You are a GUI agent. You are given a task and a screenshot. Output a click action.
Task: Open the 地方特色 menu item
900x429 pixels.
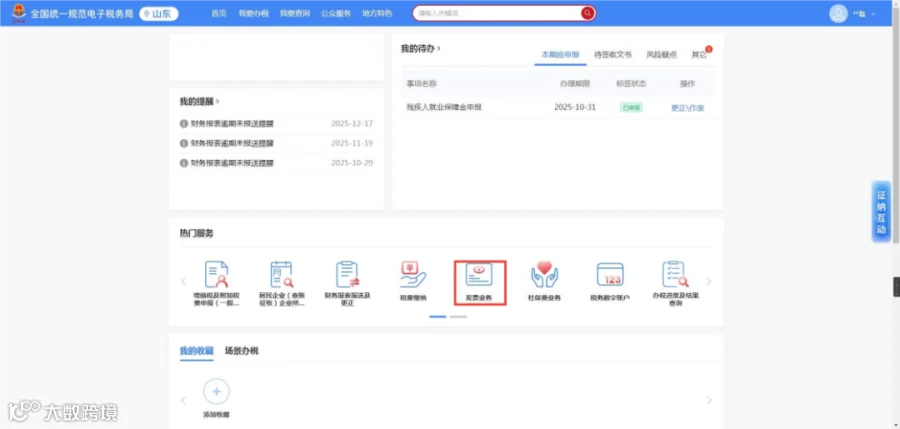pos(378,13)
